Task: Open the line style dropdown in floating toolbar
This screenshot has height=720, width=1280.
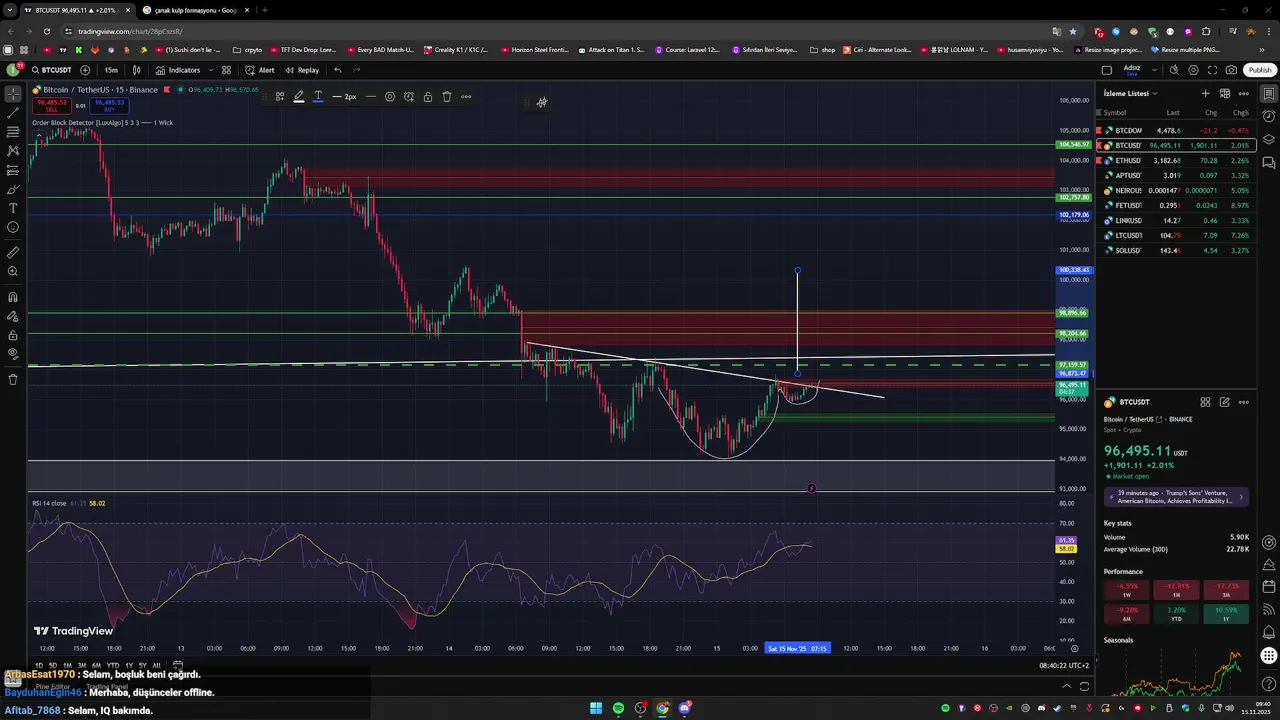Action: point(371,97)
